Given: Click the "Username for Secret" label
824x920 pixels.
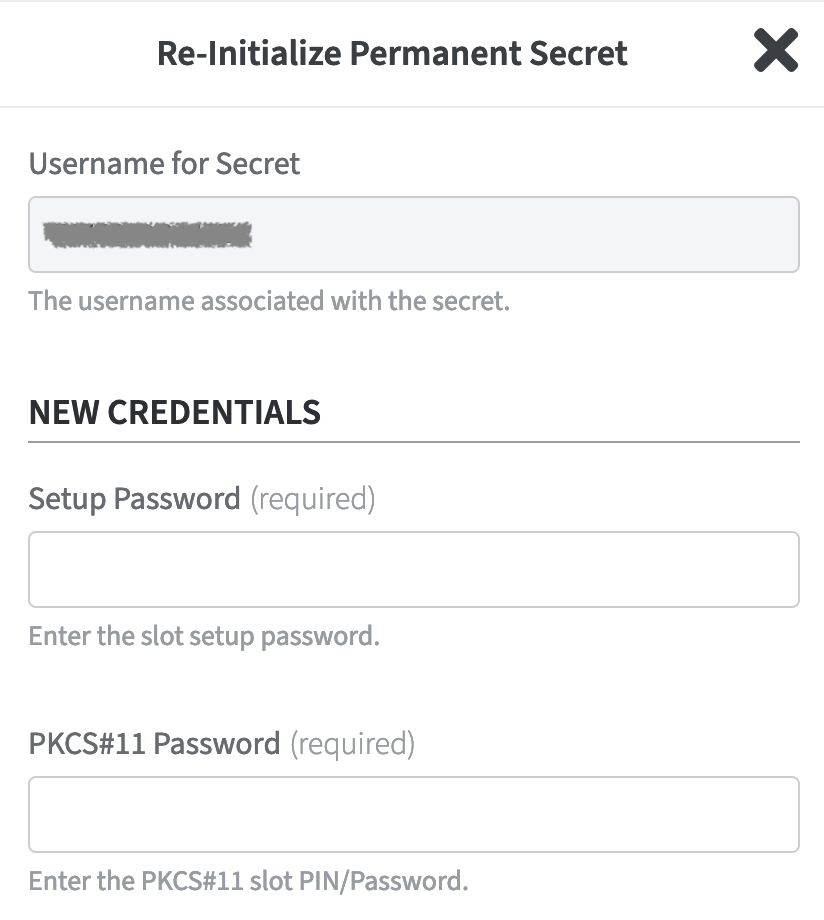Looking at the screenshot, I should pyautogui.click(x=164, y=163).
